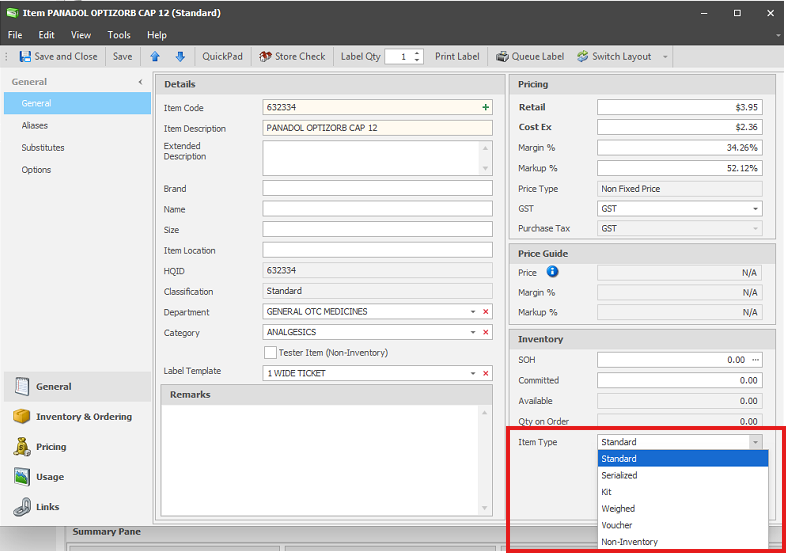Click Size input field

click(377, 230)
